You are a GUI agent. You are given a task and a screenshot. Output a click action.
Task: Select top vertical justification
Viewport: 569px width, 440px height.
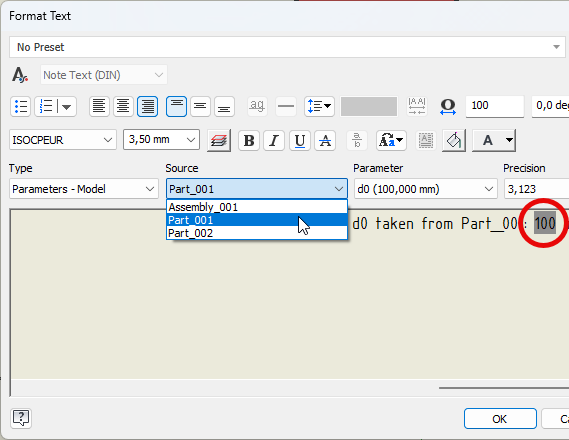click(176, 107)
